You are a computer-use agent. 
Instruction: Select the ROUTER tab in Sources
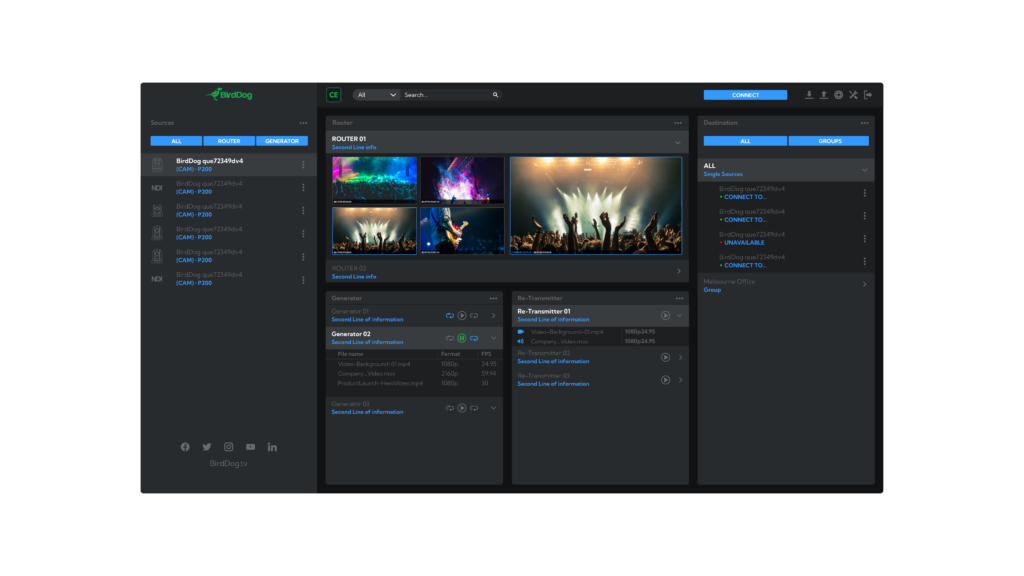click(229, 141)
